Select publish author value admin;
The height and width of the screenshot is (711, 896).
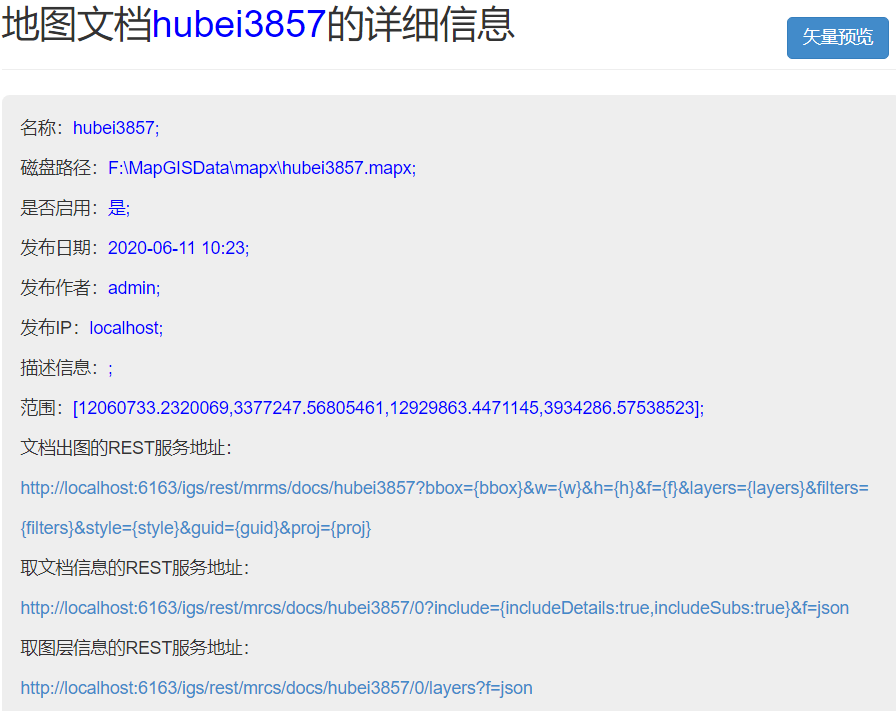click(x=134, y=287)
